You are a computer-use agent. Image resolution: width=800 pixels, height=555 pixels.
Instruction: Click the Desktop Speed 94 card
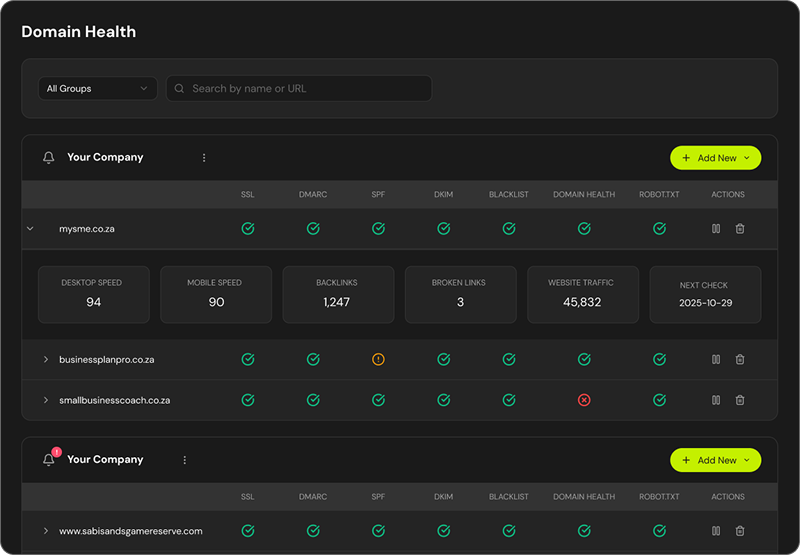pos(94,294)
